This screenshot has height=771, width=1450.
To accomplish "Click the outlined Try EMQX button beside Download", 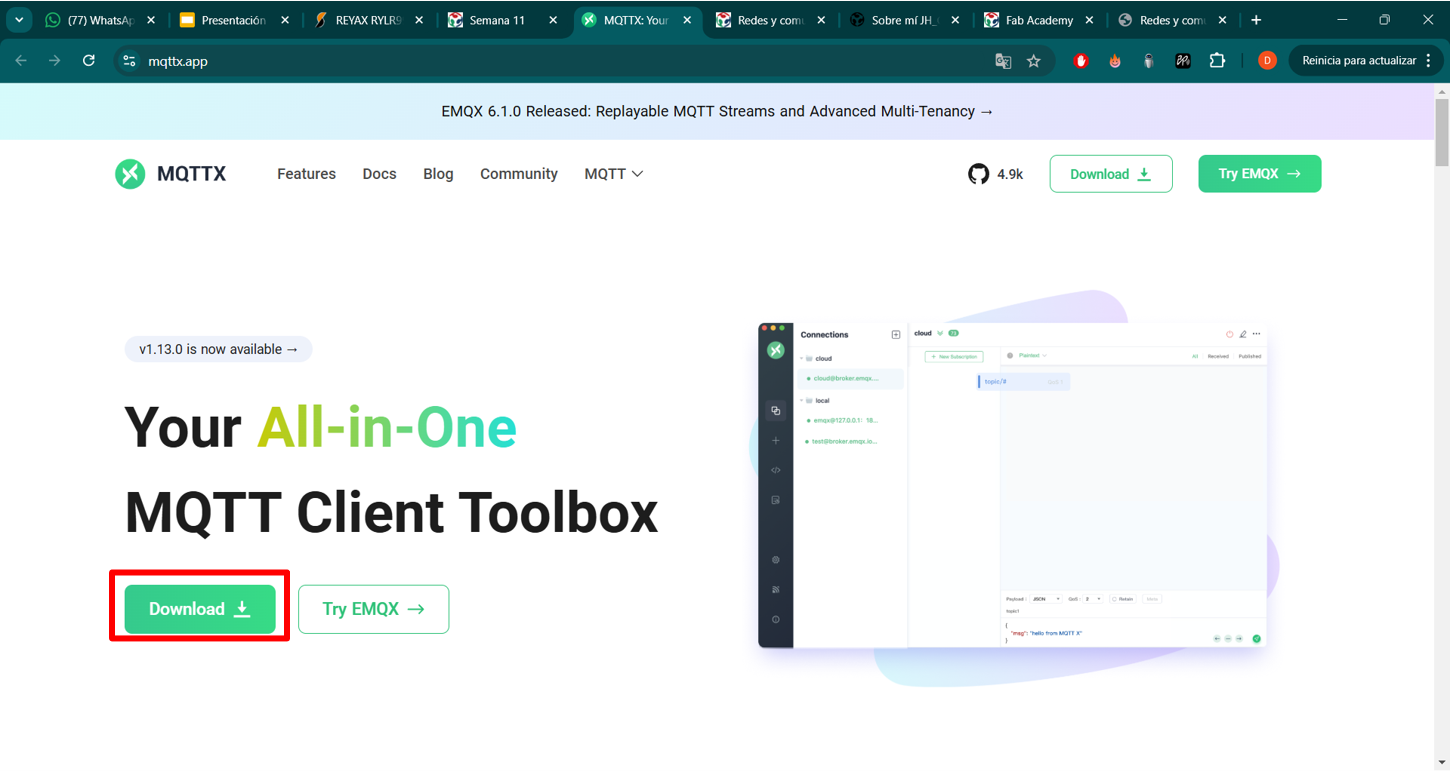I will point(373,609).
